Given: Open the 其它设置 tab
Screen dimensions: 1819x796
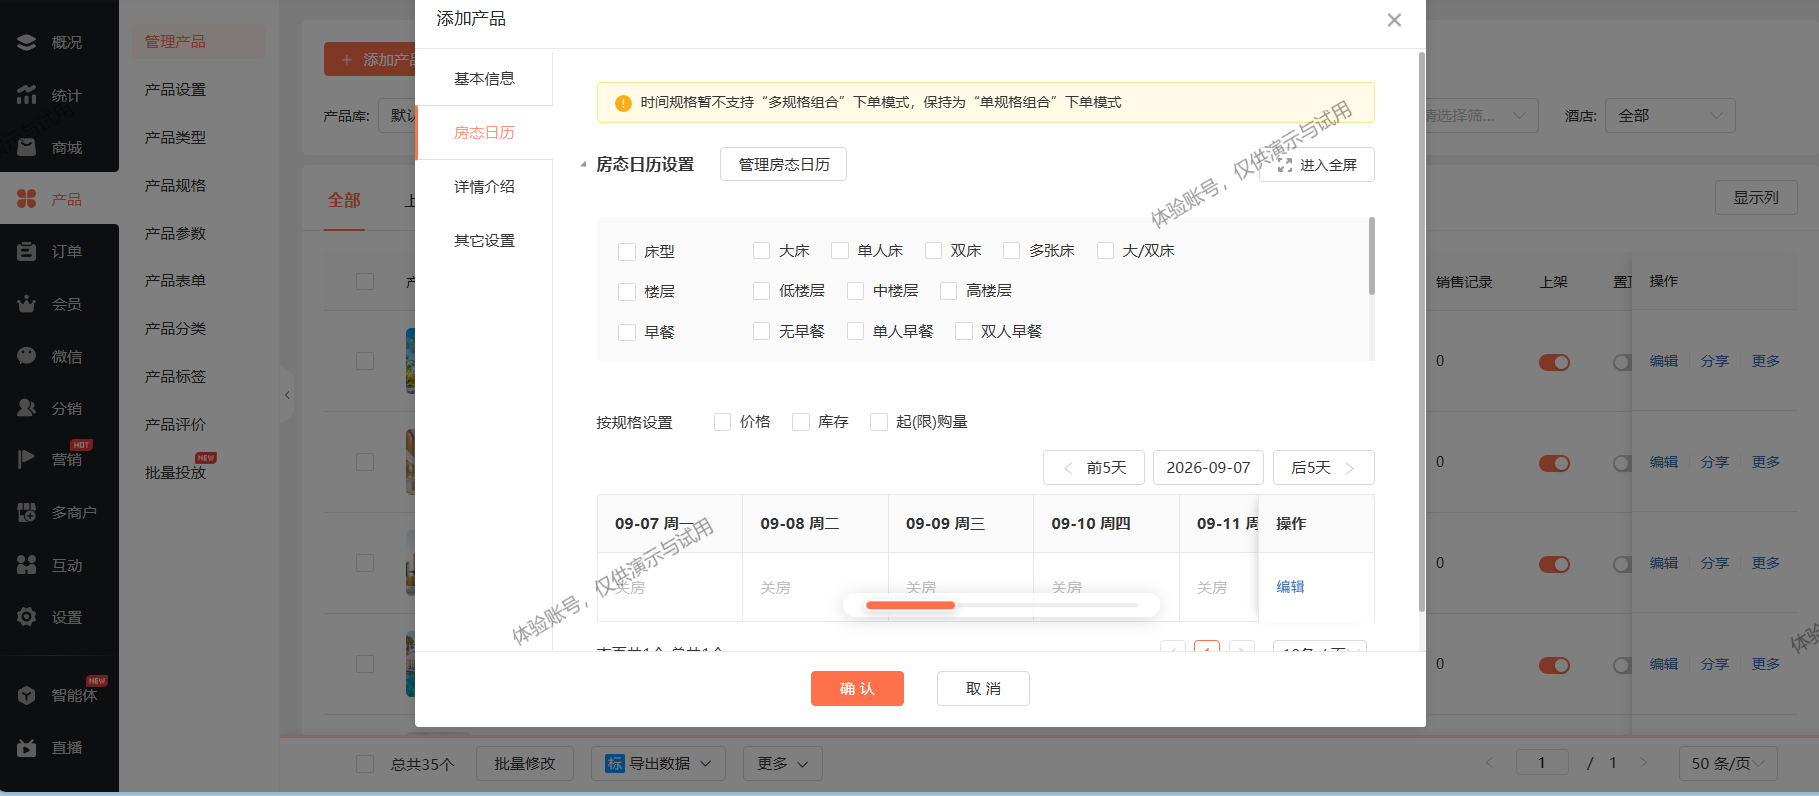Looking at the screenshot, I should click(x=484, y=240).
